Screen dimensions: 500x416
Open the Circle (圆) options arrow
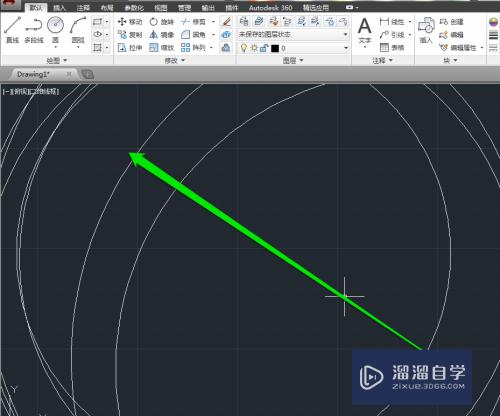pos(55,47)
